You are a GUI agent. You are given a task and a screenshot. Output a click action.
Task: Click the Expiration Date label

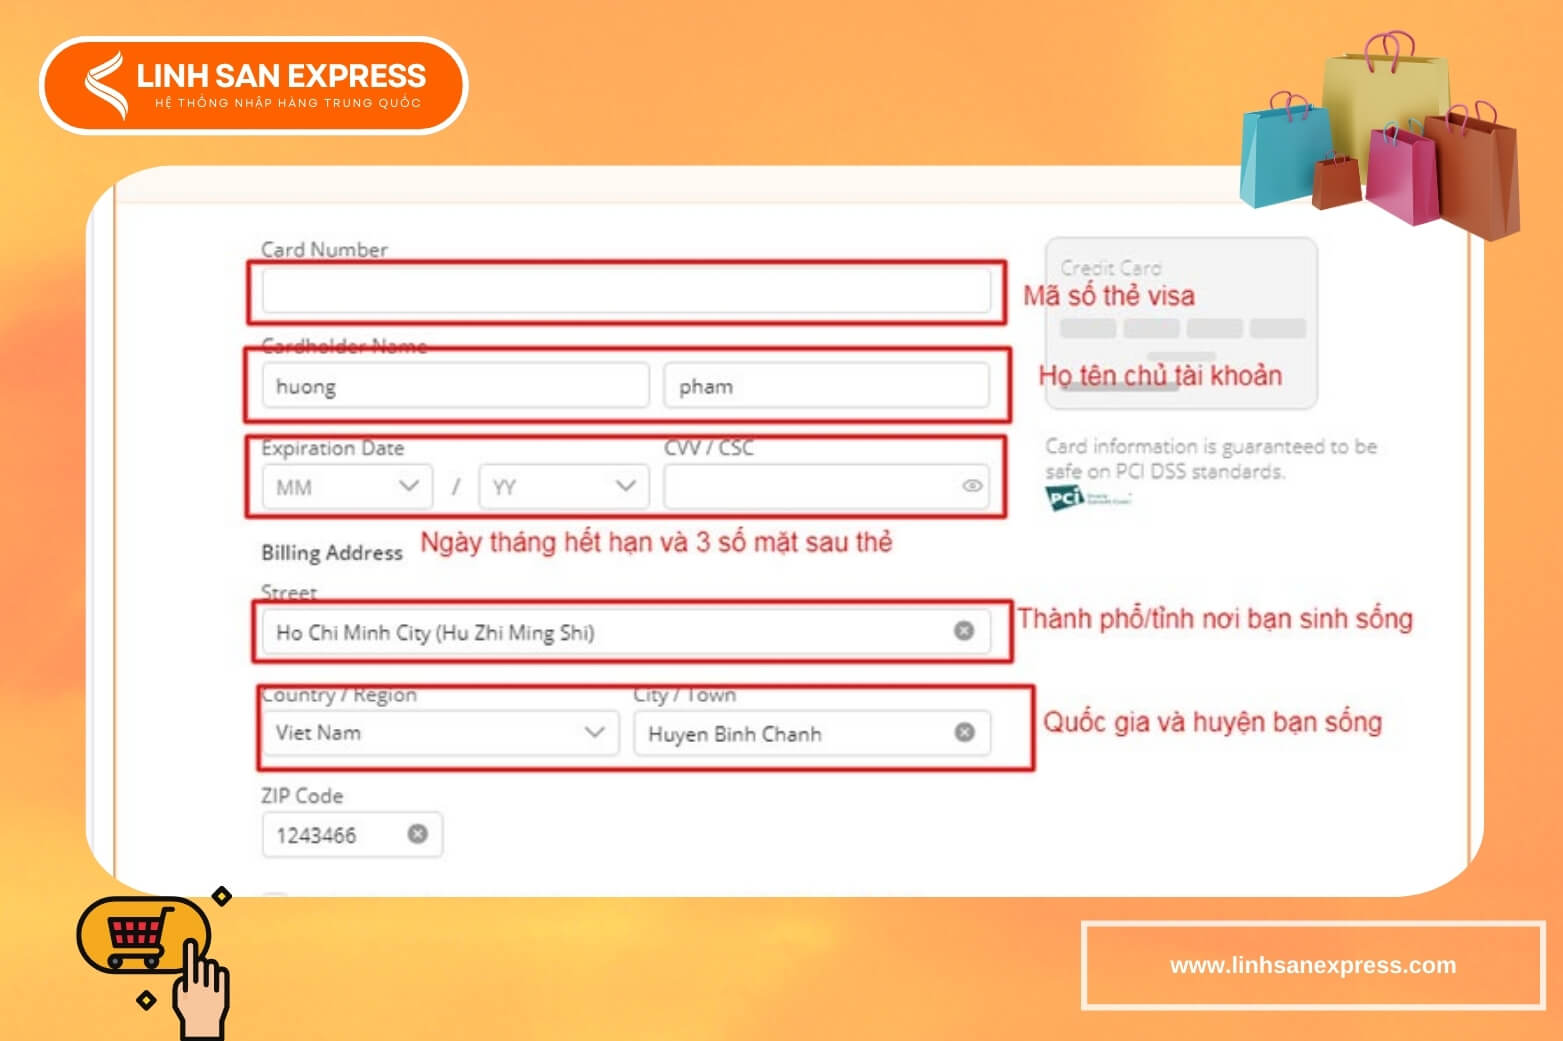[333, 448]
